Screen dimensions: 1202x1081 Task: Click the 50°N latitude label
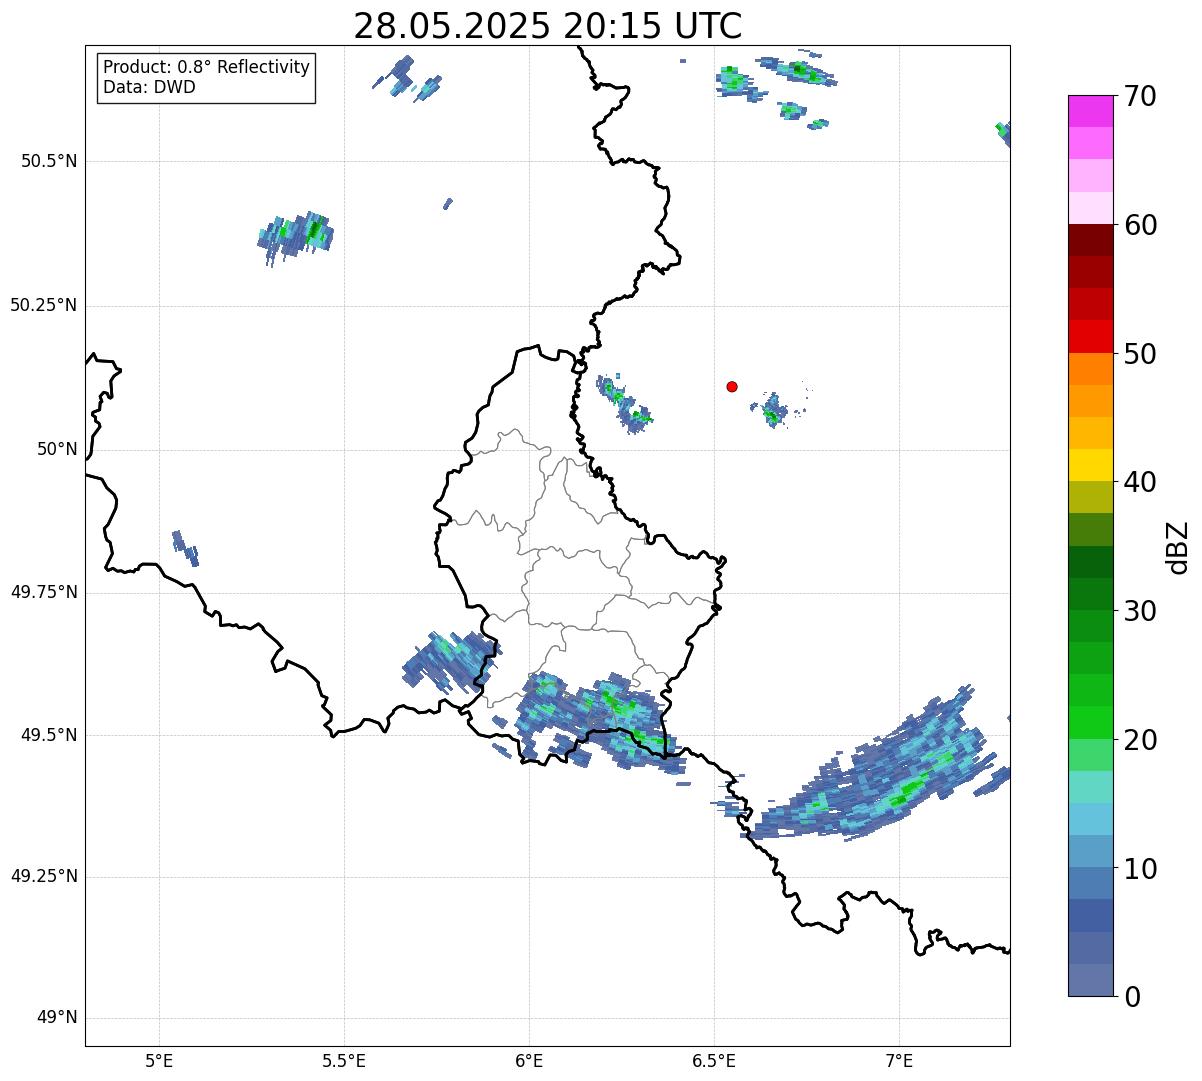click(x=57, y=449)
